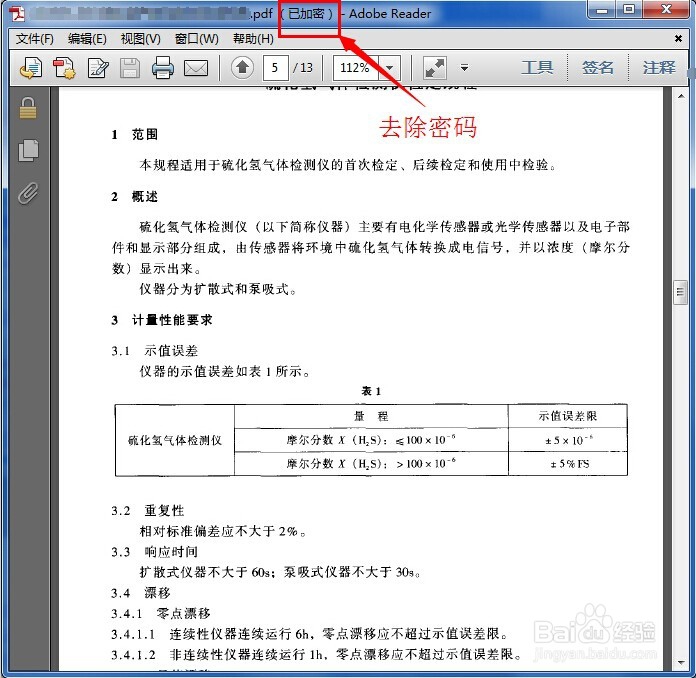The width and height of the screenshot is (696, 678).
Task: Click the edit/sign document toolbar icon
Action: coord(98,68)
